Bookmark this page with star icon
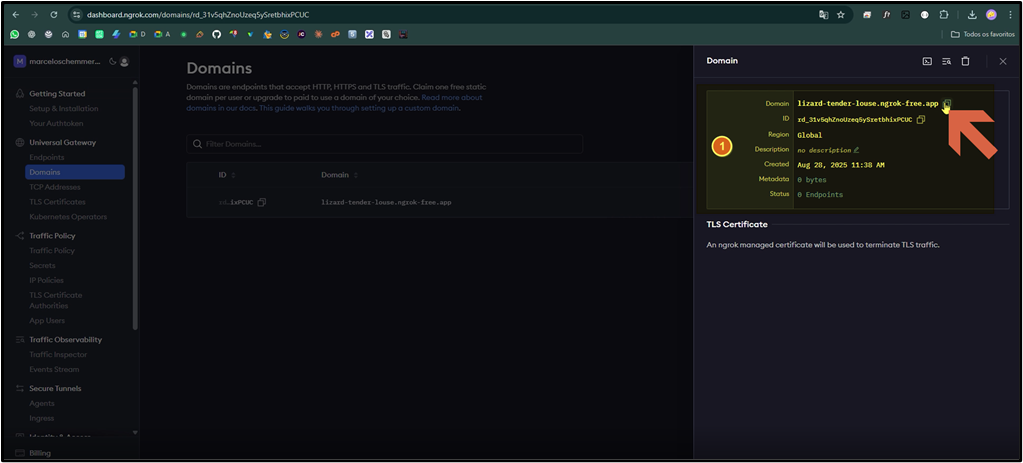Viewport: 1023px width, 463px height. pyautogui.click(x=841, y=14)
